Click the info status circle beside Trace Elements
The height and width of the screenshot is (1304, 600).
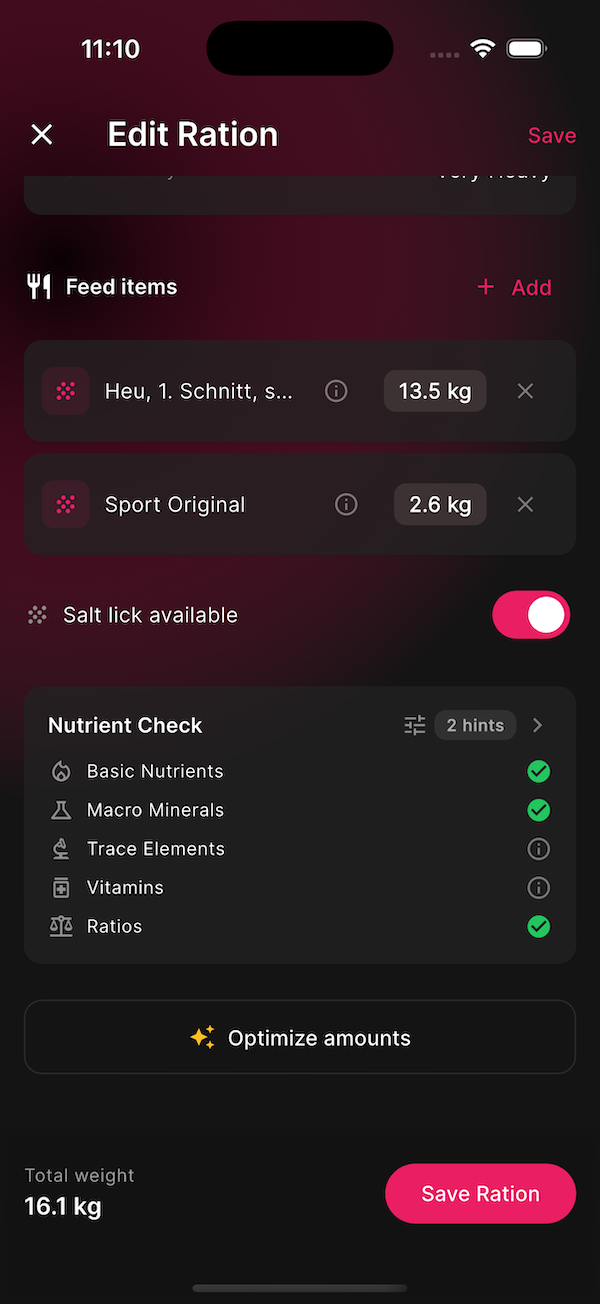click(x=538, y=848)
